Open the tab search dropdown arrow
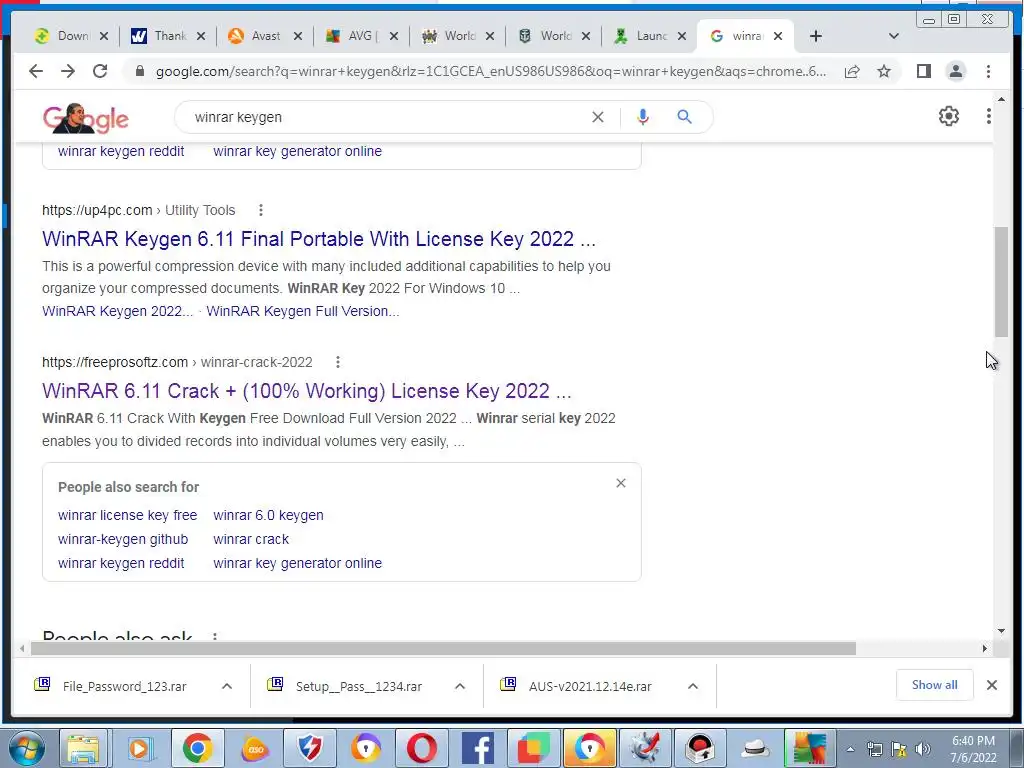Image resolution: width=1024 pixels, height=768 pixels. coord(893,37)
